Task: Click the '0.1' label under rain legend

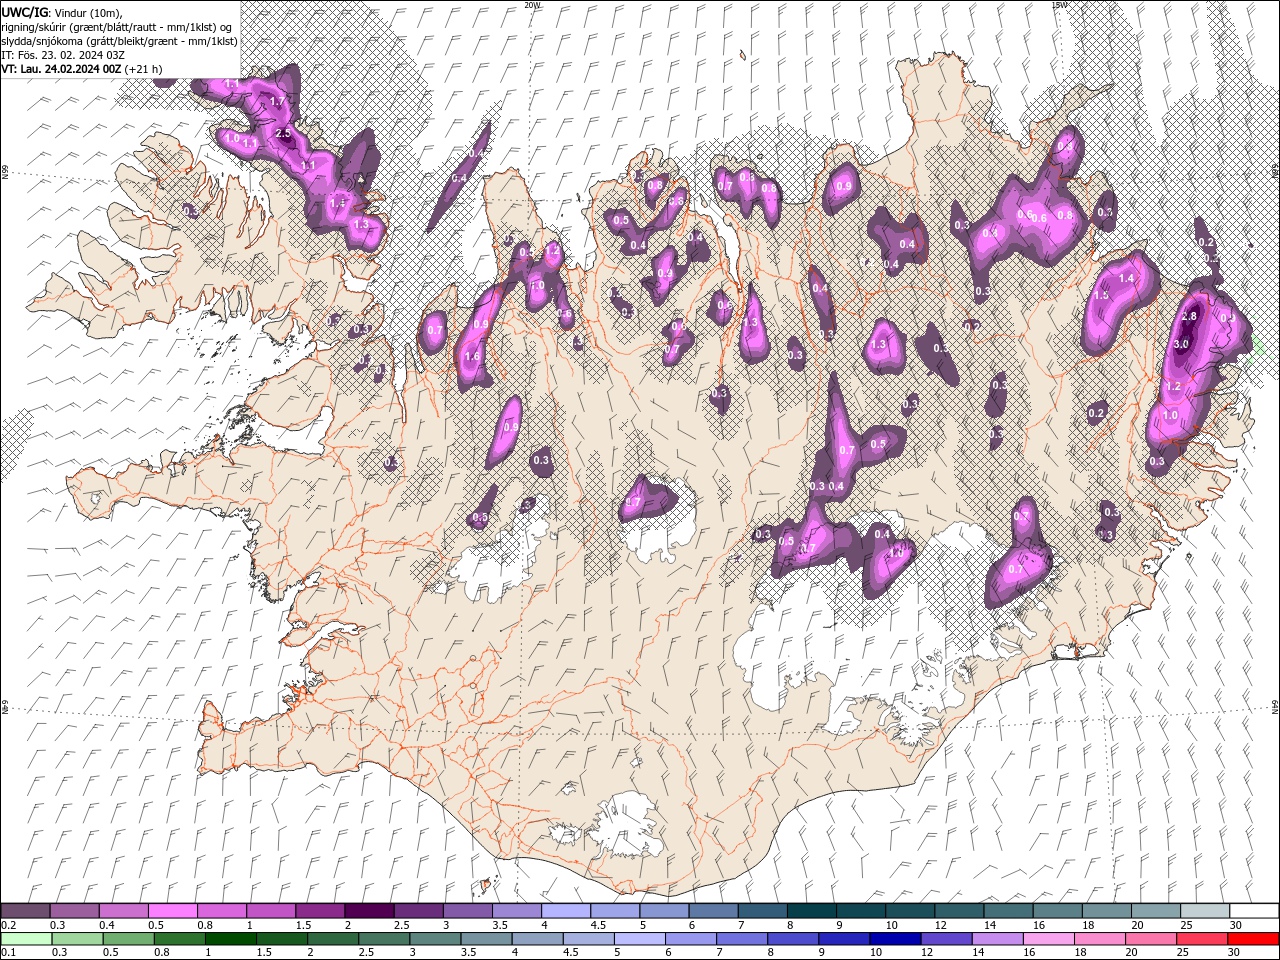Action: point(9,952)
